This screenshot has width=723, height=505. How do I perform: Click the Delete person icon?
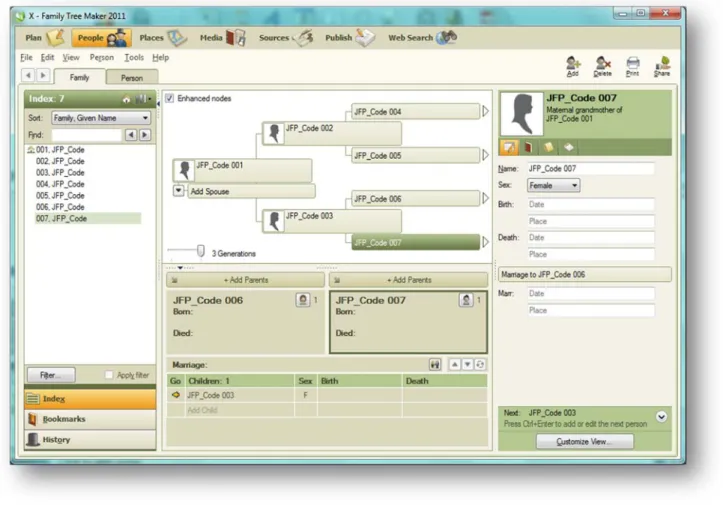[602, 66]
